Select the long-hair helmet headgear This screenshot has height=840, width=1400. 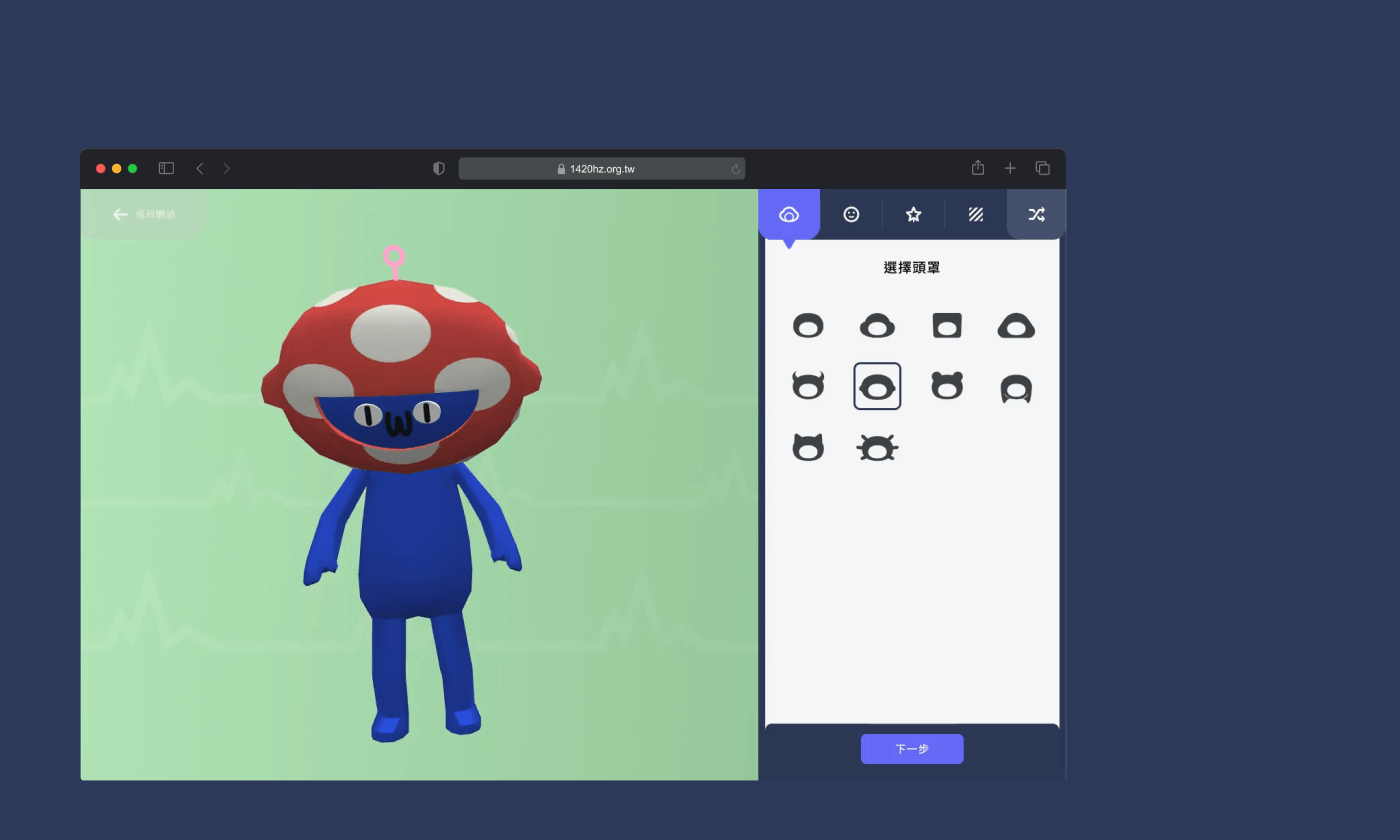(1016, 388)
